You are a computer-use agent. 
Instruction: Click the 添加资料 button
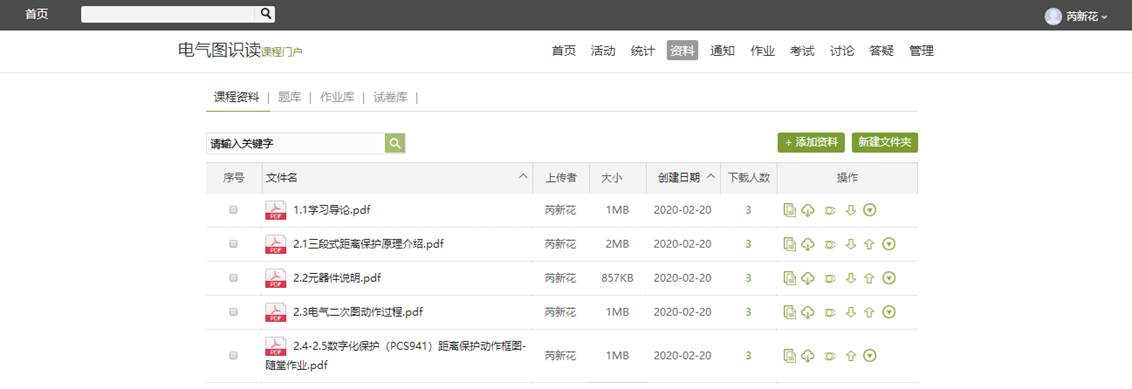[811, 143]
